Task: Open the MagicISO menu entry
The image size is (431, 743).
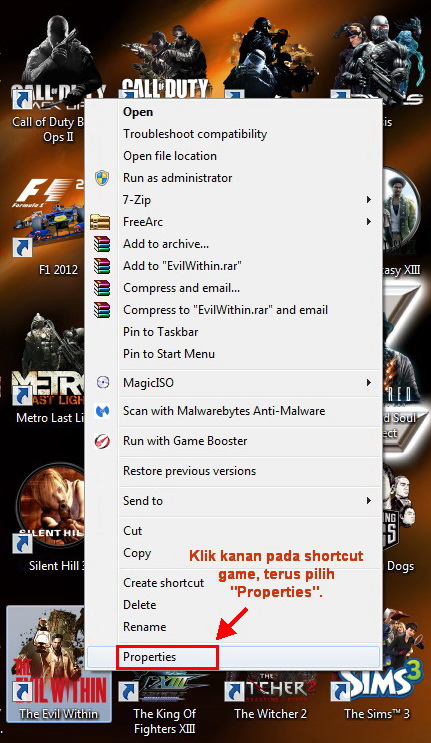Action: [233, 382]
